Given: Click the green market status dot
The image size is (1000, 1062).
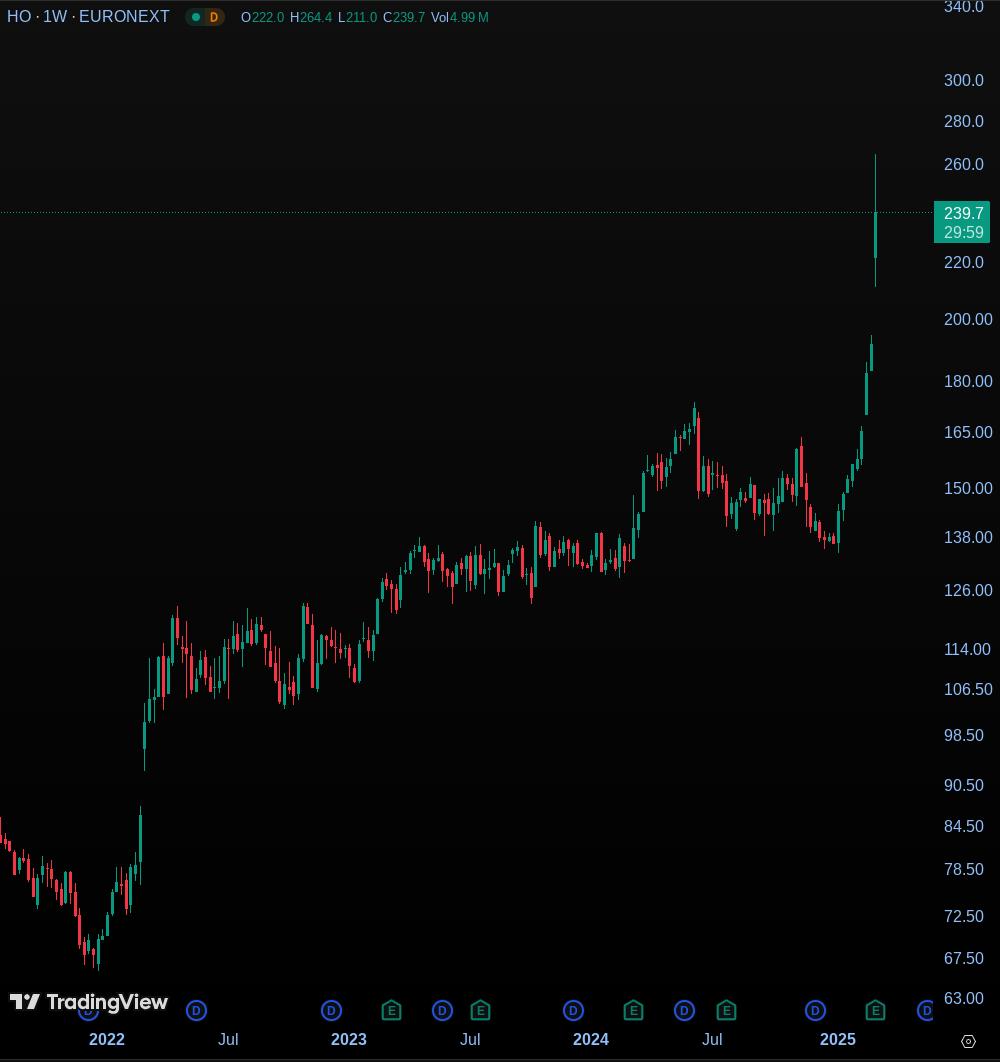Looking at the screenshot, I should coord(196,17).
